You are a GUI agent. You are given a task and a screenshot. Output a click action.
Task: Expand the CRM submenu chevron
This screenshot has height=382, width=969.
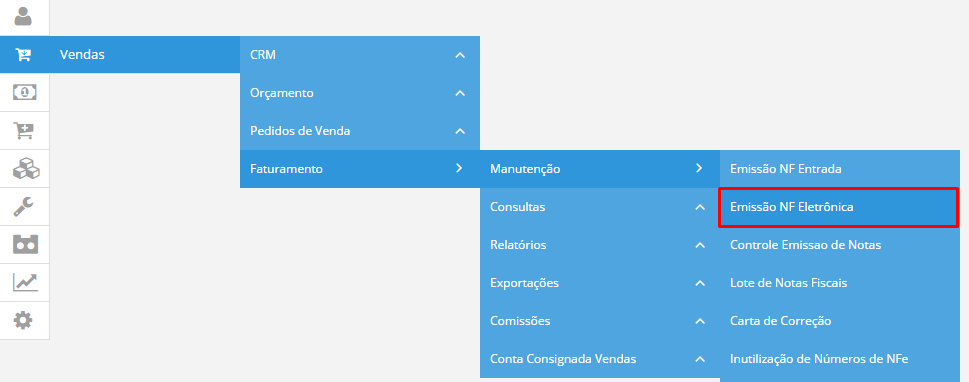coord(459,55)
